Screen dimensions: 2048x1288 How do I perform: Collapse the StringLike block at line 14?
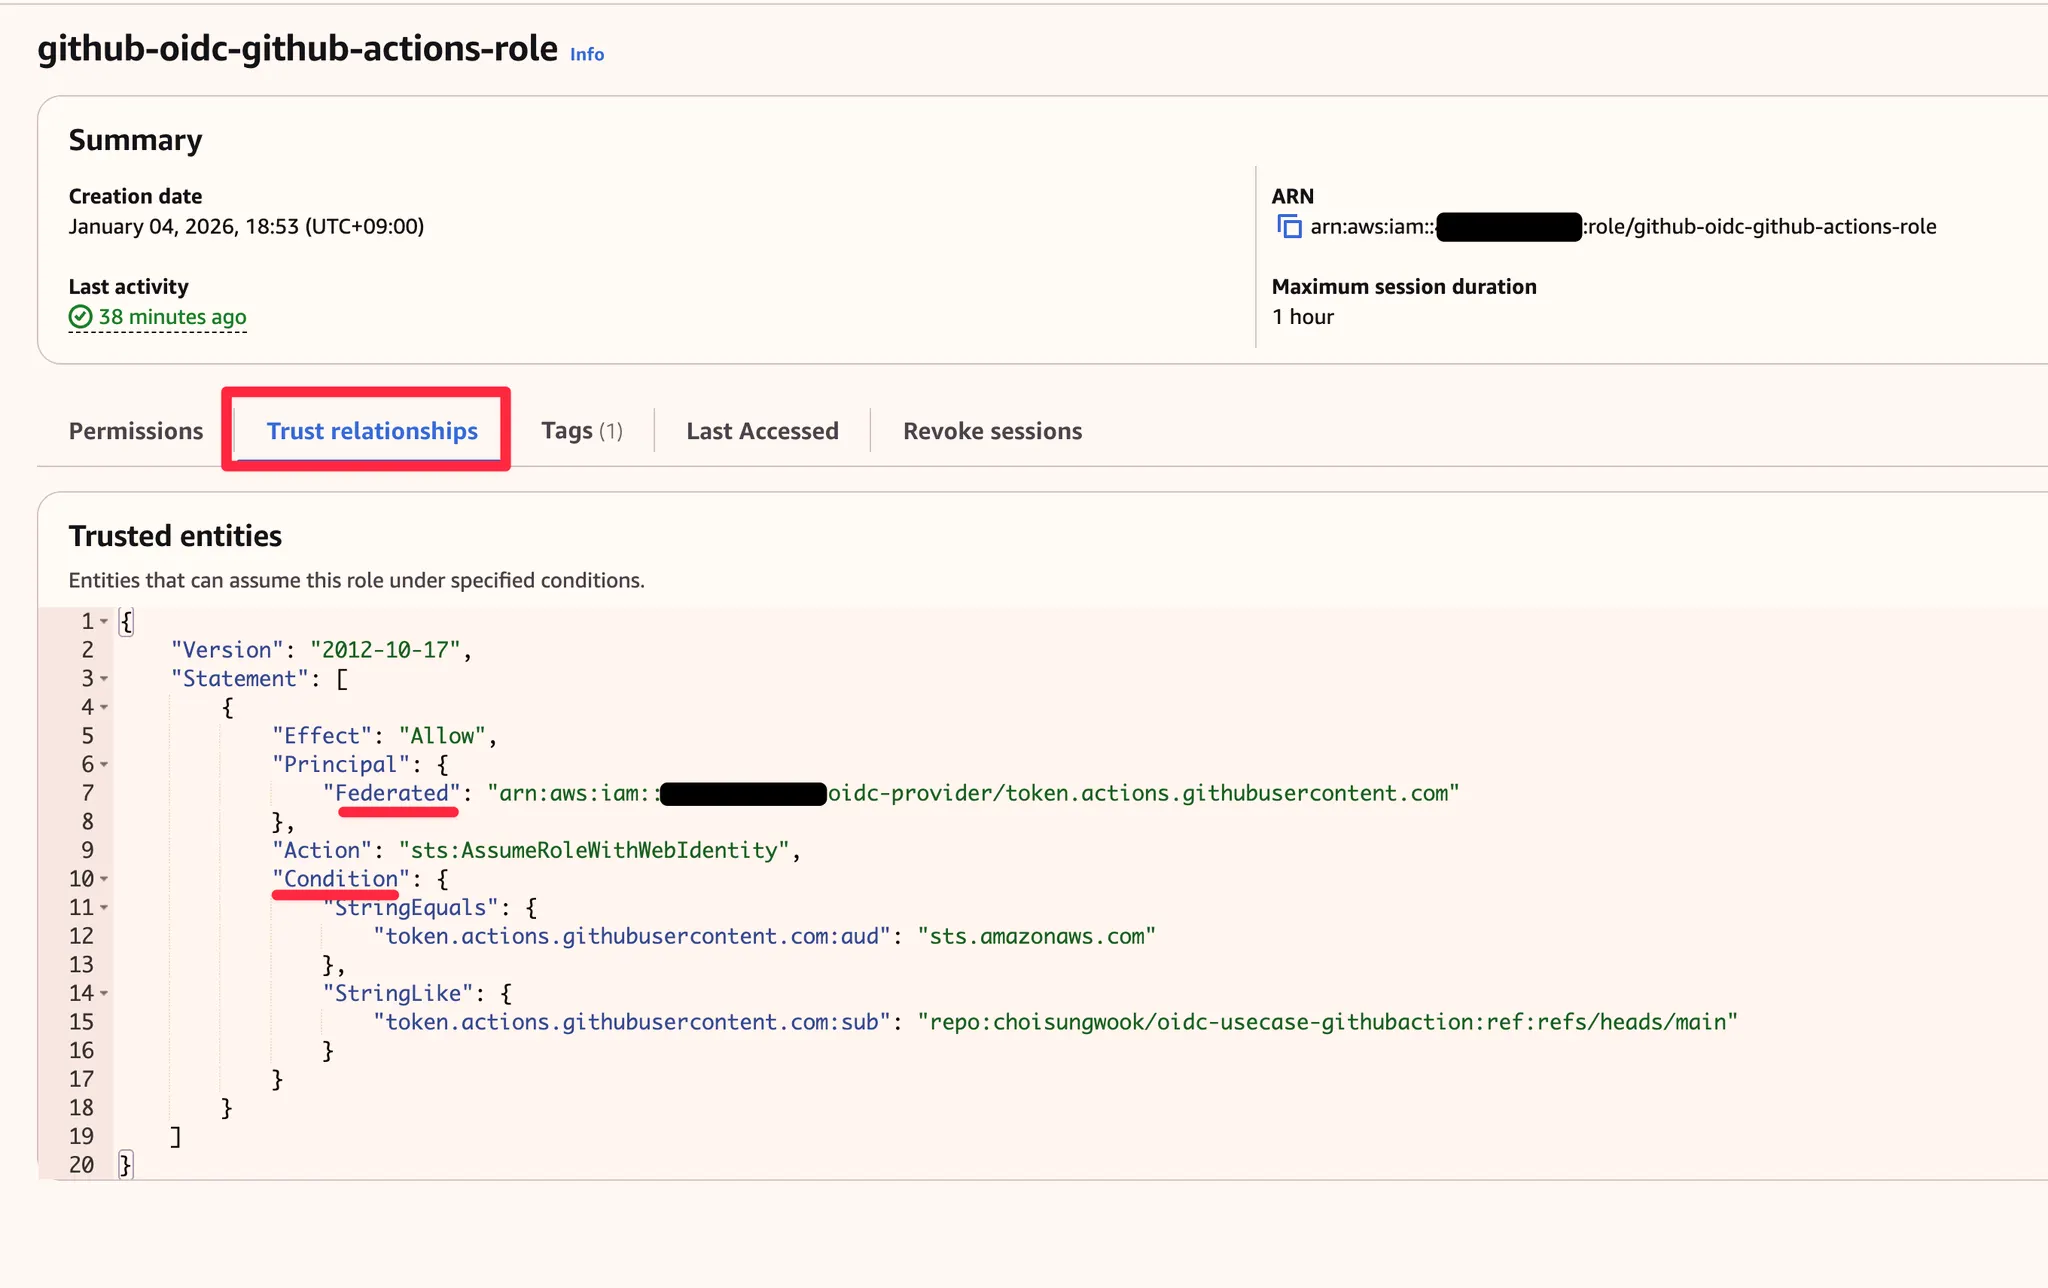104,994
